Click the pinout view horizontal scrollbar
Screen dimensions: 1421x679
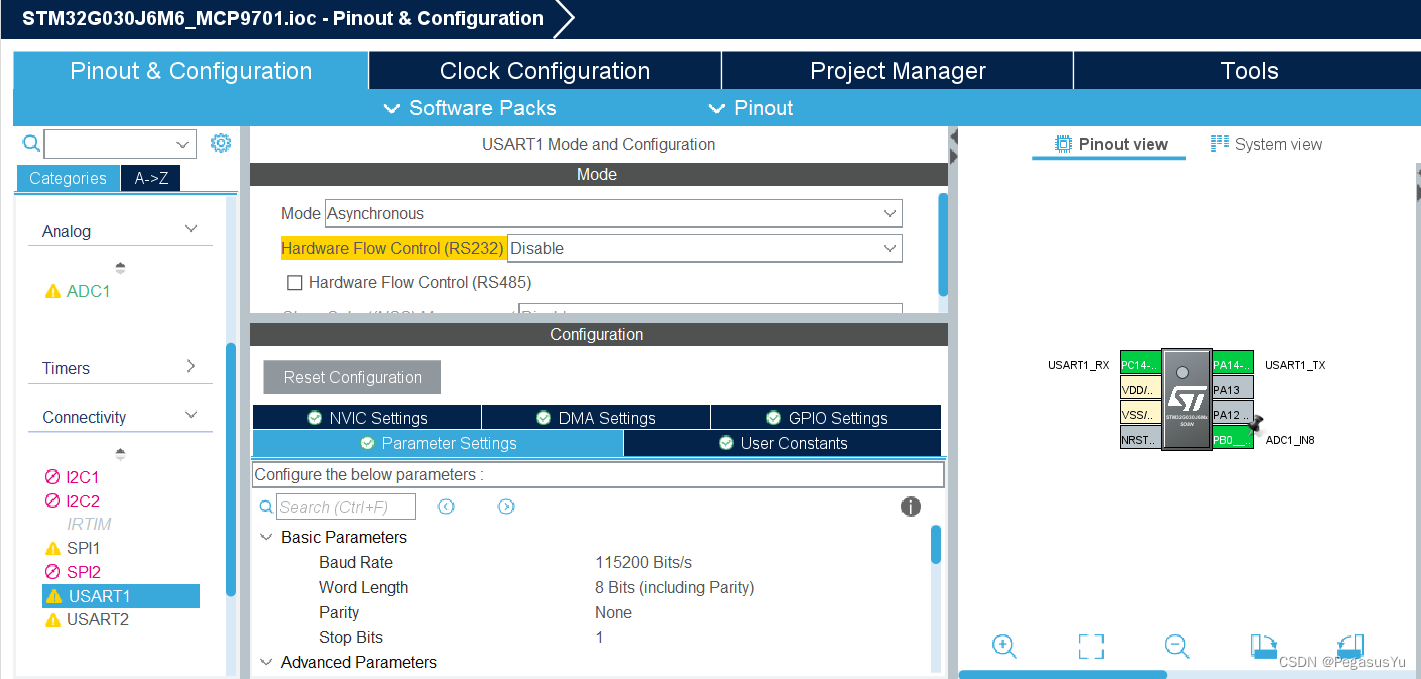pyautogui.click(x=1062, y=674)
